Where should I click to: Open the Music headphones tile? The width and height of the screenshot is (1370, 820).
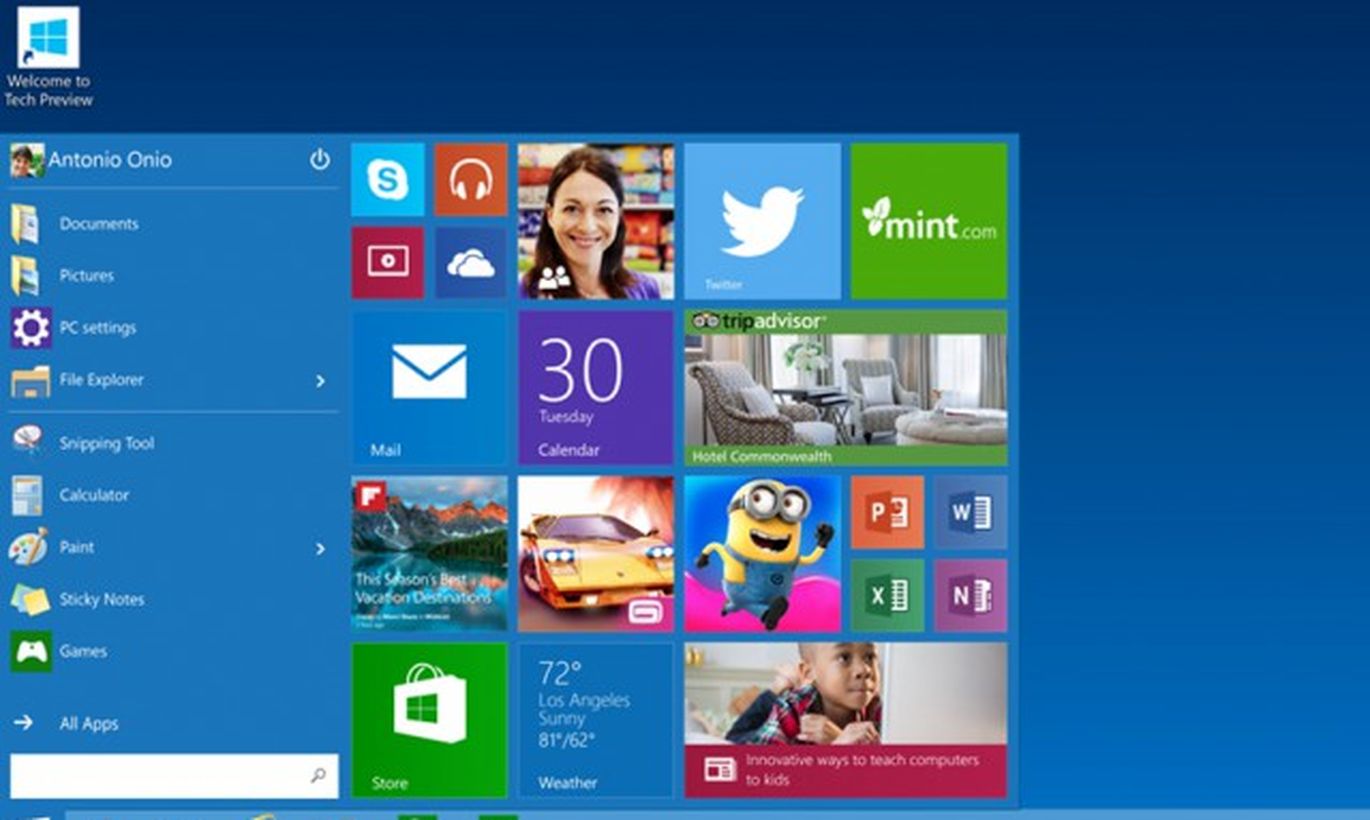tap(471, 179)
